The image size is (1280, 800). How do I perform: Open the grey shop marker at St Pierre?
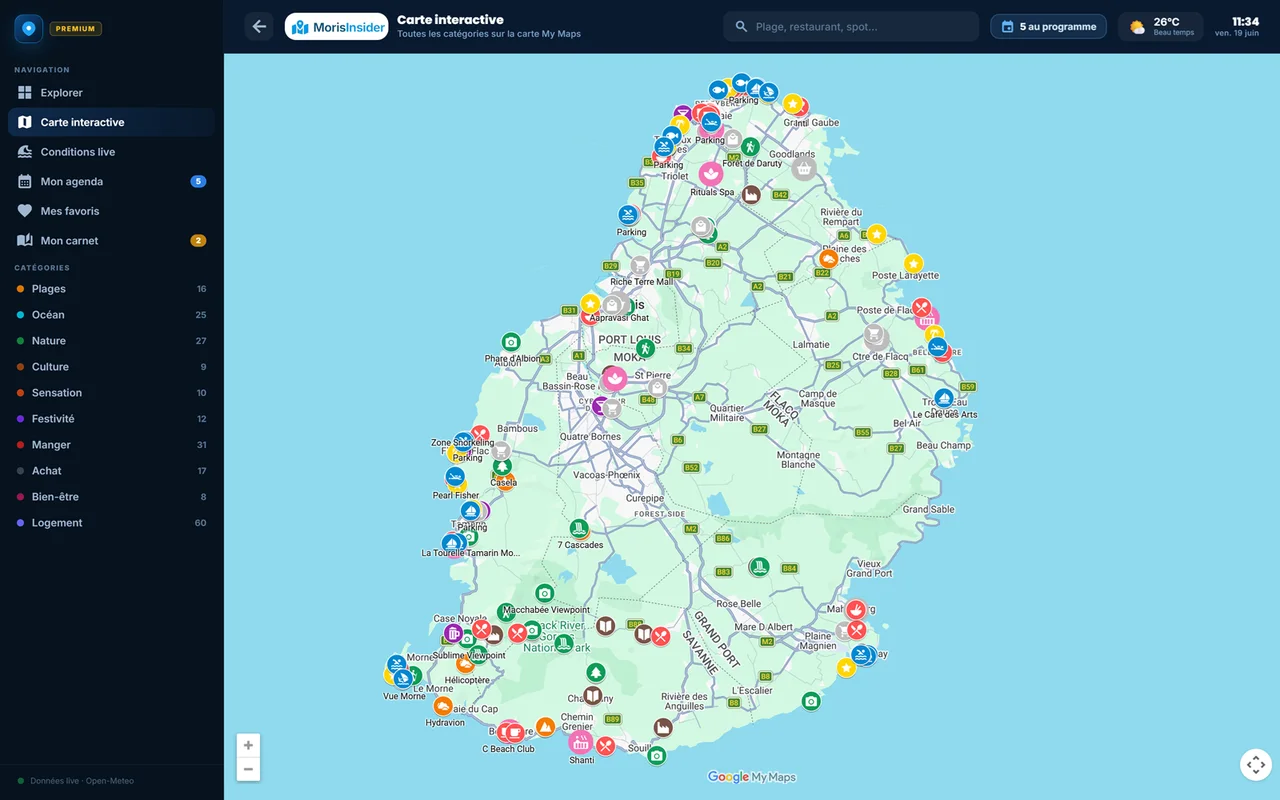point(657,388)
